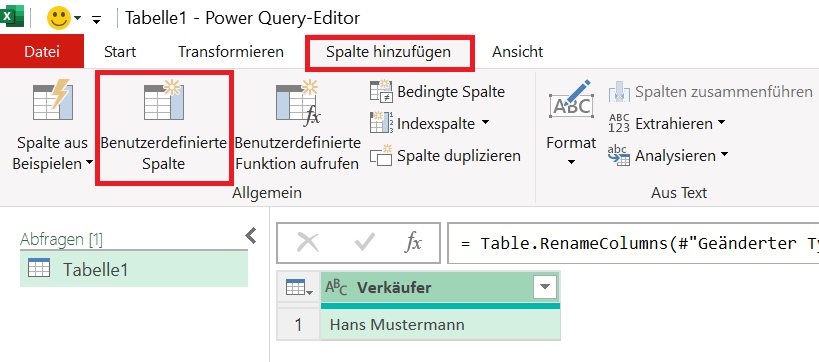Add a Bedingte Spalte
The width and height of the screenshot is (819, 362).
(437, 92)
